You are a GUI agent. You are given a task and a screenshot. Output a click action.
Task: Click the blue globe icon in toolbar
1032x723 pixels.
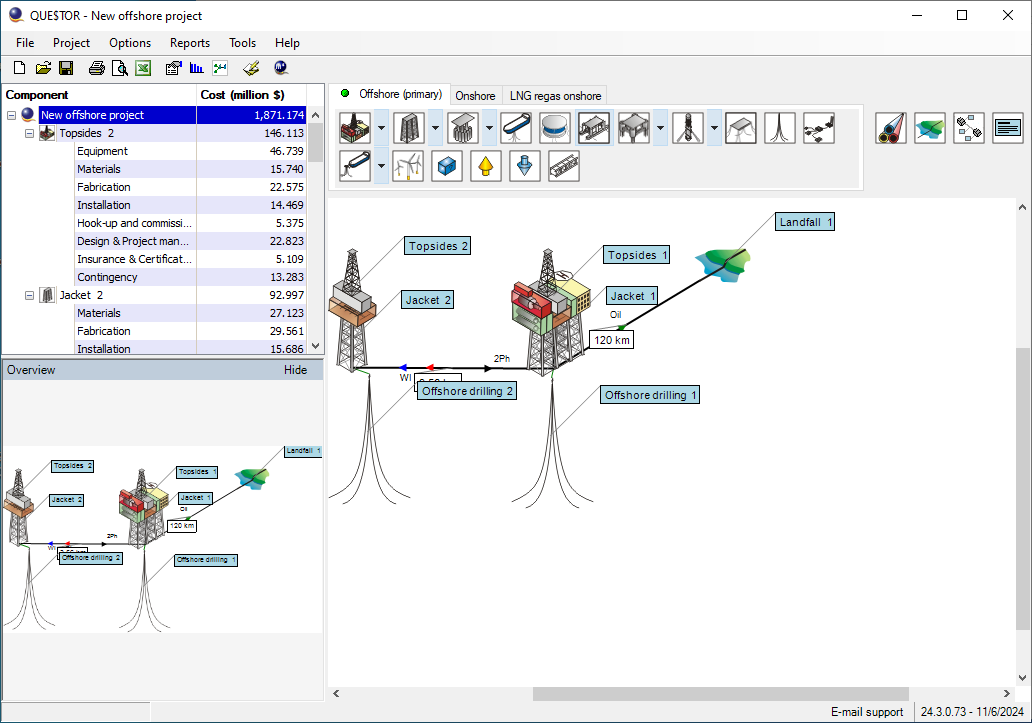pos(281,68)
